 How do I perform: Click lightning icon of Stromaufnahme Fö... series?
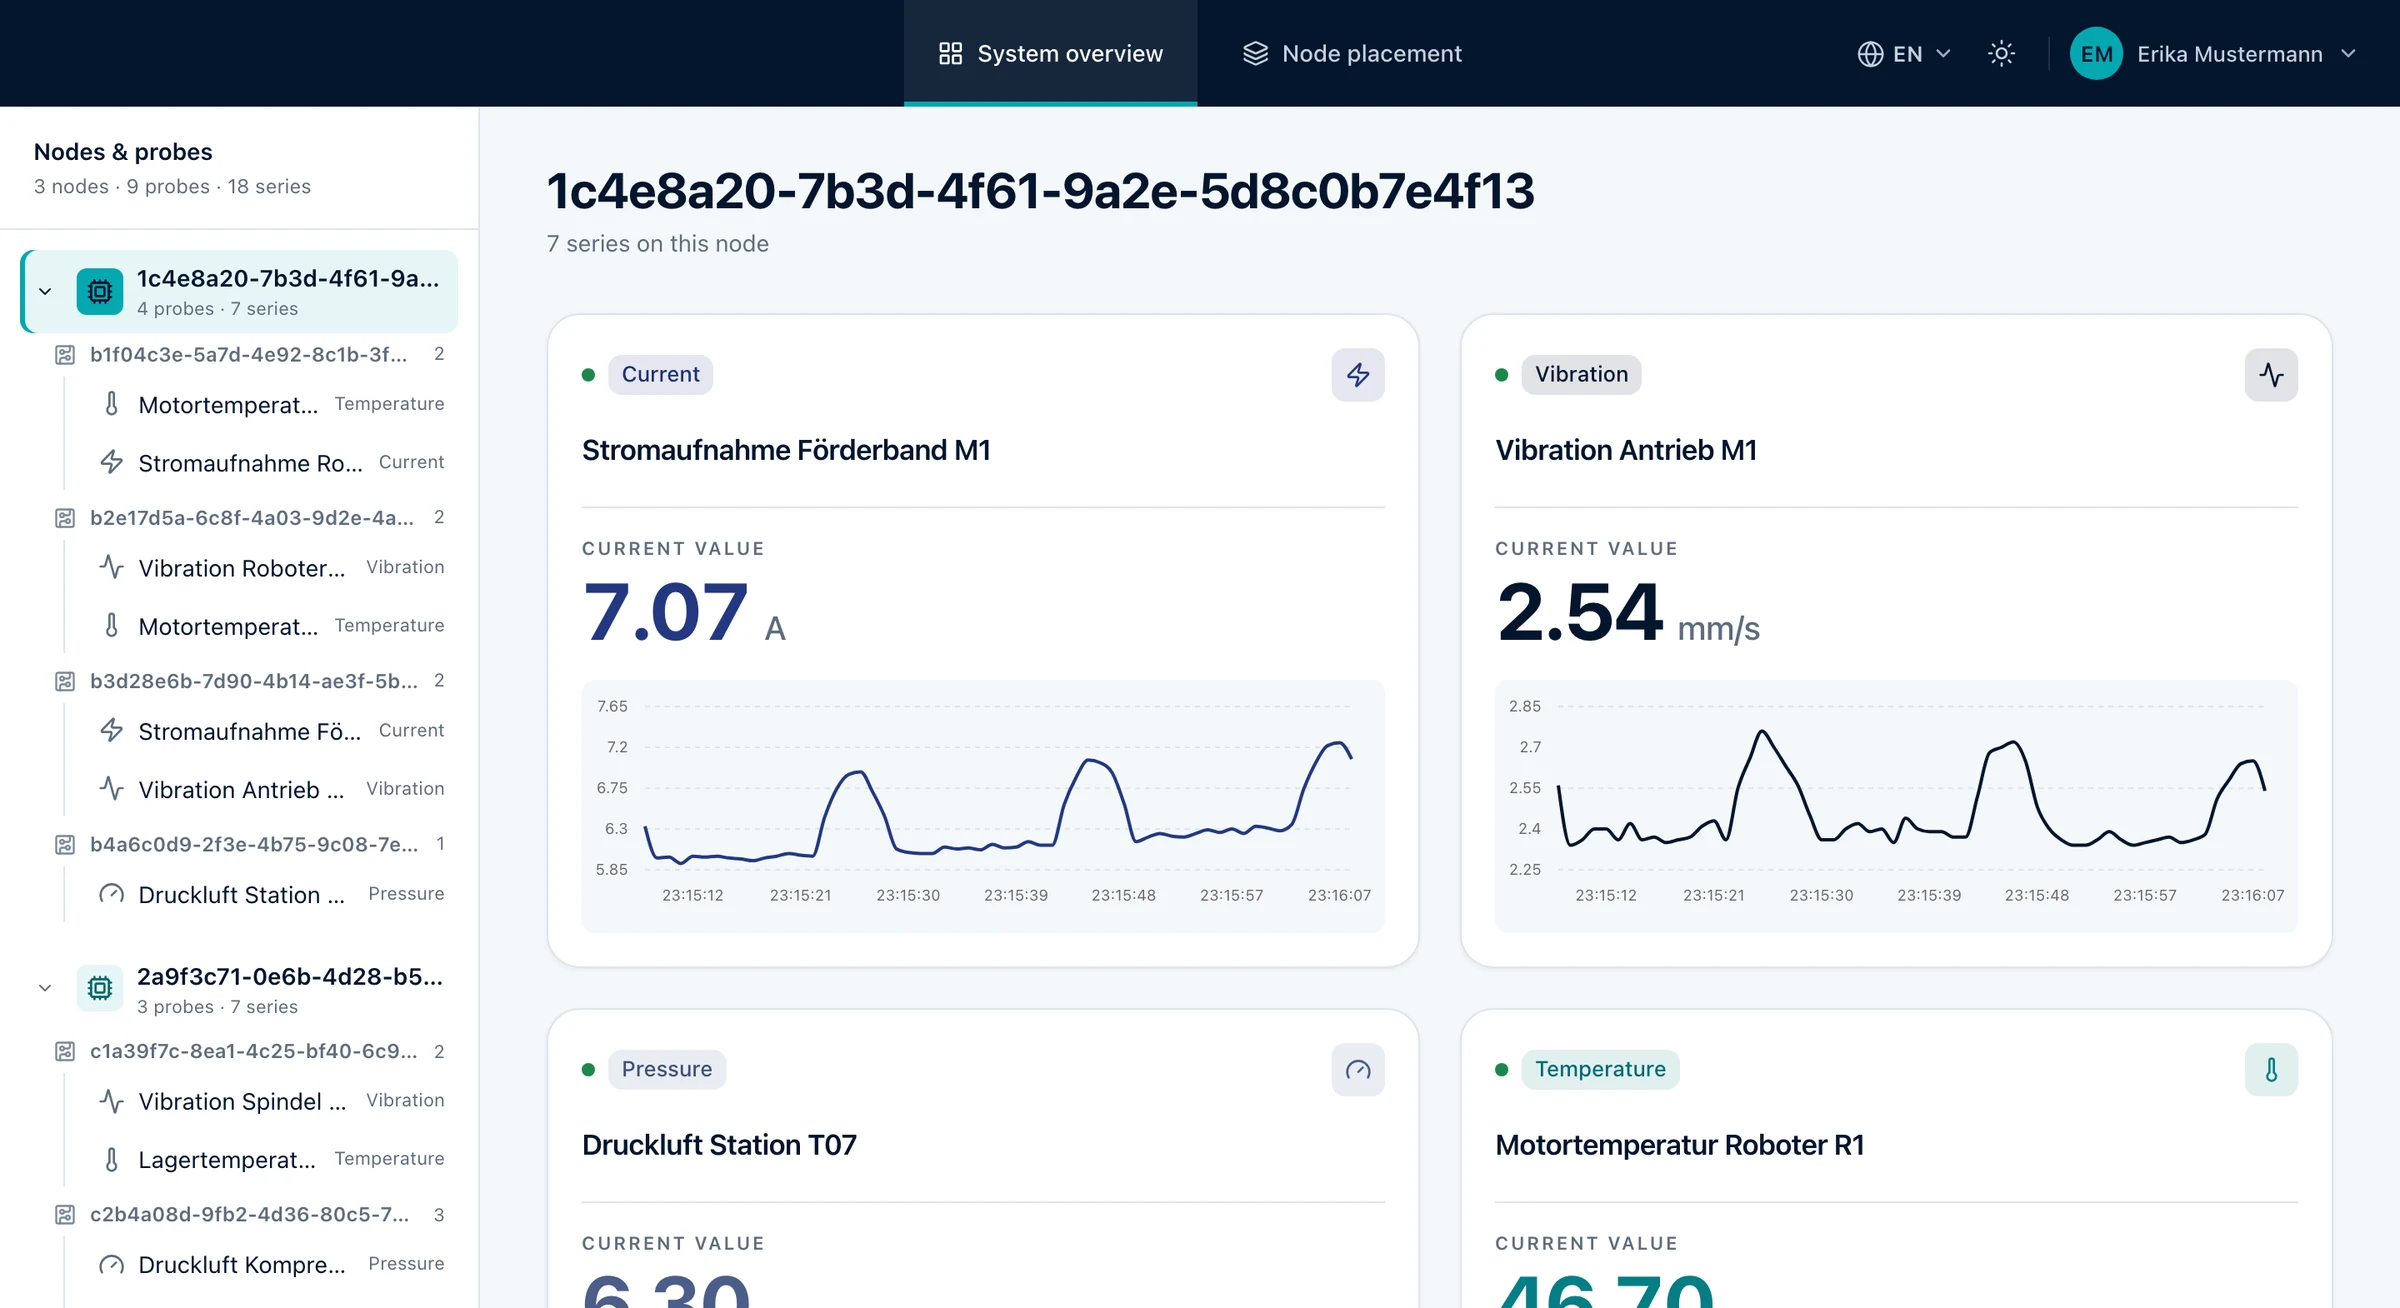pyautogui.click(x=112, y=731)
